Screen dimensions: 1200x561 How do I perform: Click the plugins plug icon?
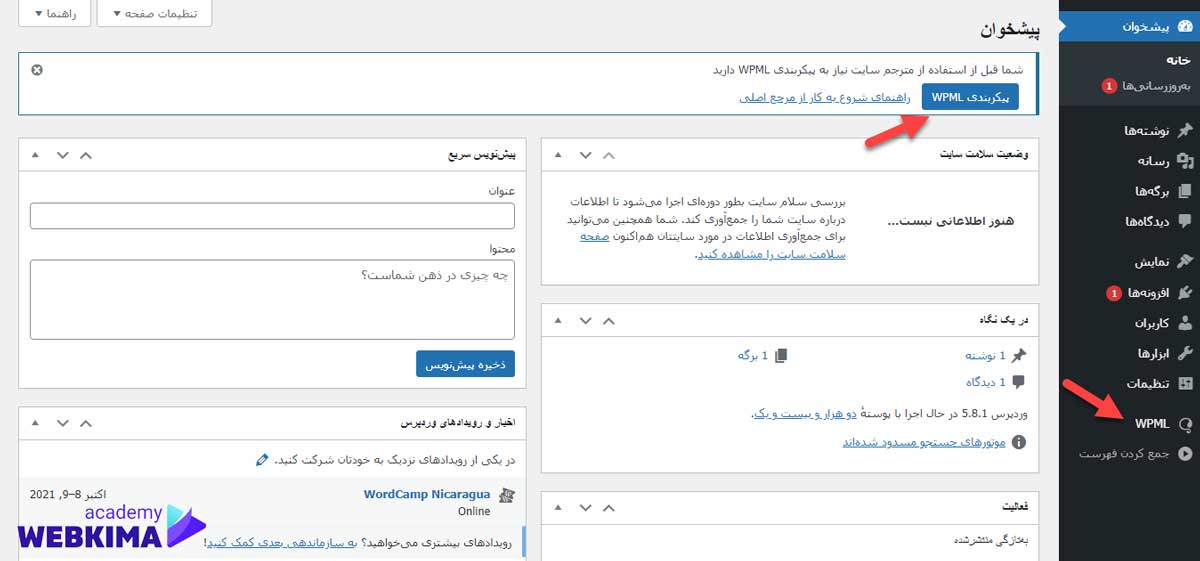click(1185, 292)
